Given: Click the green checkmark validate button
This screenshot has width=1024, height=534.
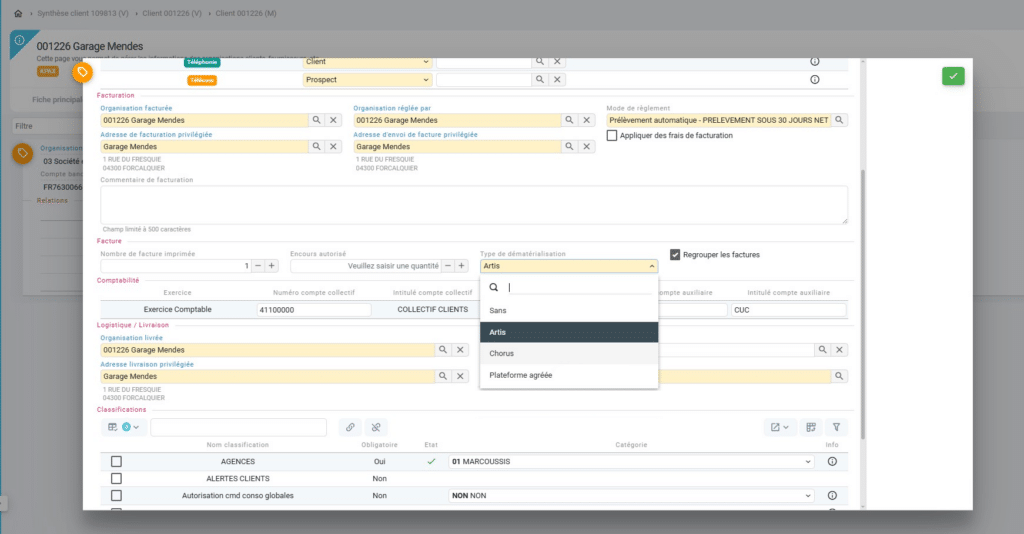Looking at the screenshot, I should (953, 76).
